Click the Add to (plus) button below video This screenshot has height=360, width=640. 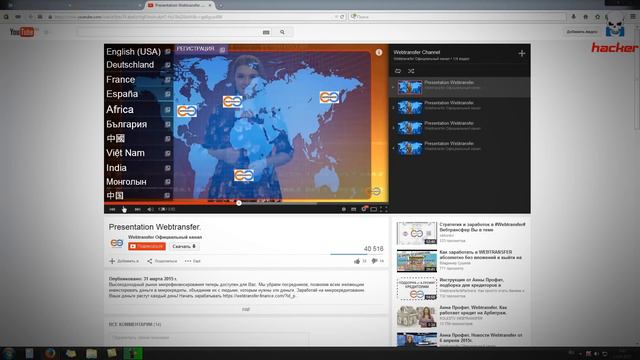point(124,261)
